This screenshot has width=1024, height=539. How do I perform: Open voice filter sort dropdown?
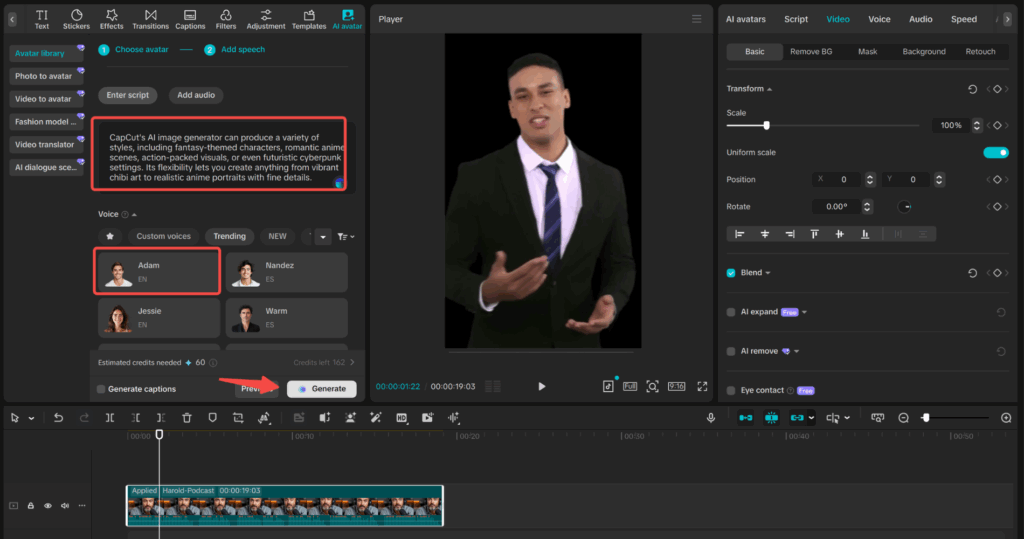346,237
